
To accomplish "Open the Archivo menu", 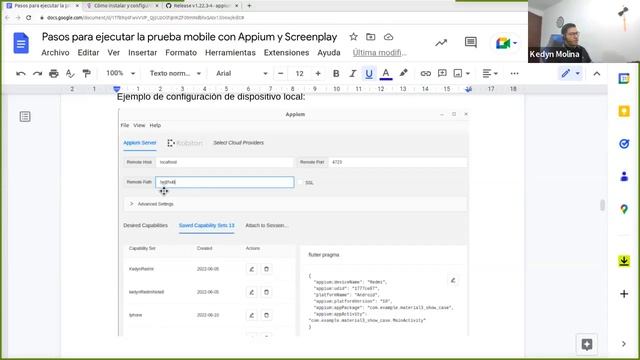I will (x=55, y=53).
